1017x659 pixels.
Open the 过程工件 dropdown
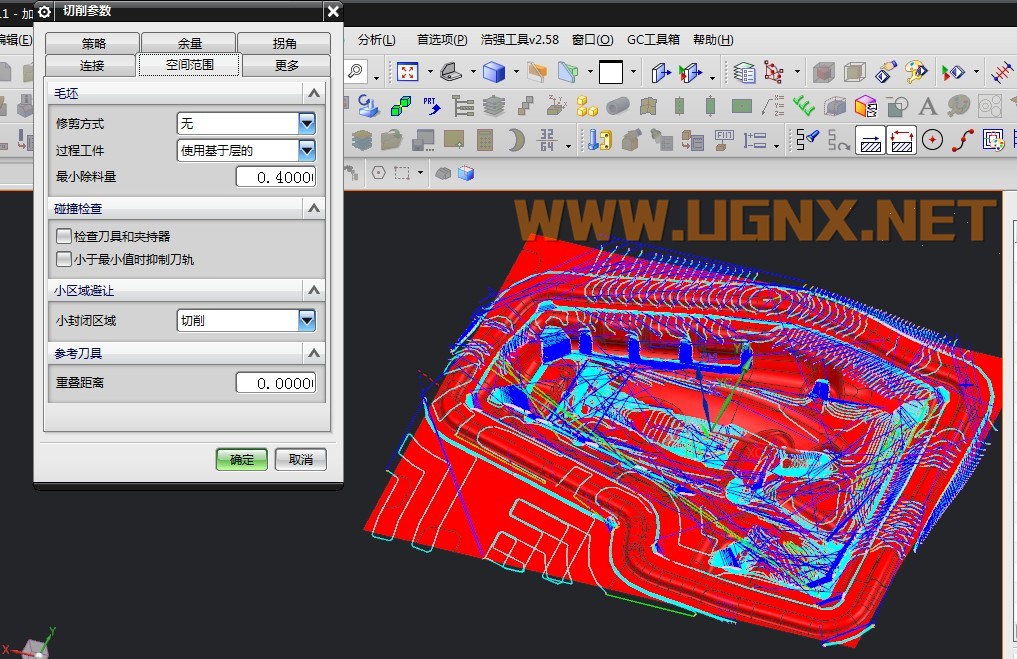(x=307, y=150)
